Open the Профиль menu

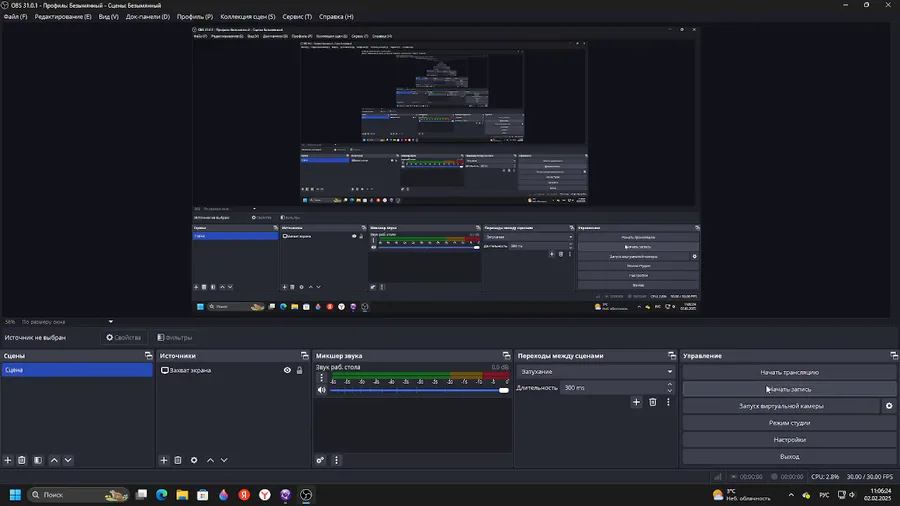pos(195,17)
